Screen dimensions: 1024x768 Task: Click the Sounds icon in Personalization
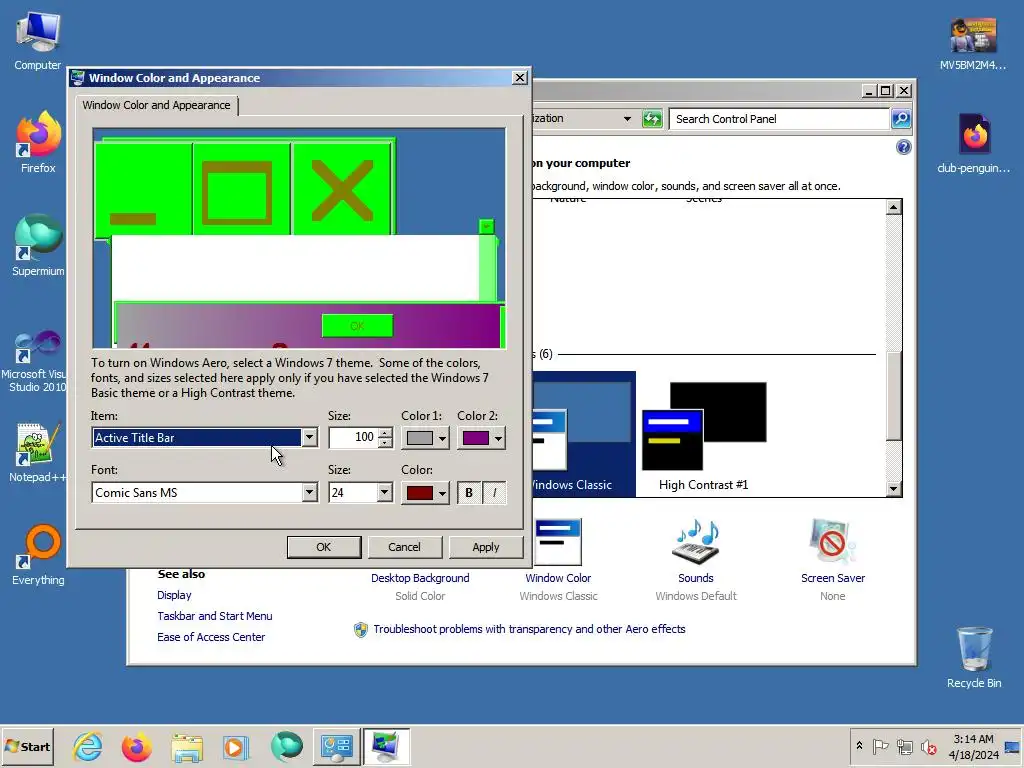click(x=696, y=542)
